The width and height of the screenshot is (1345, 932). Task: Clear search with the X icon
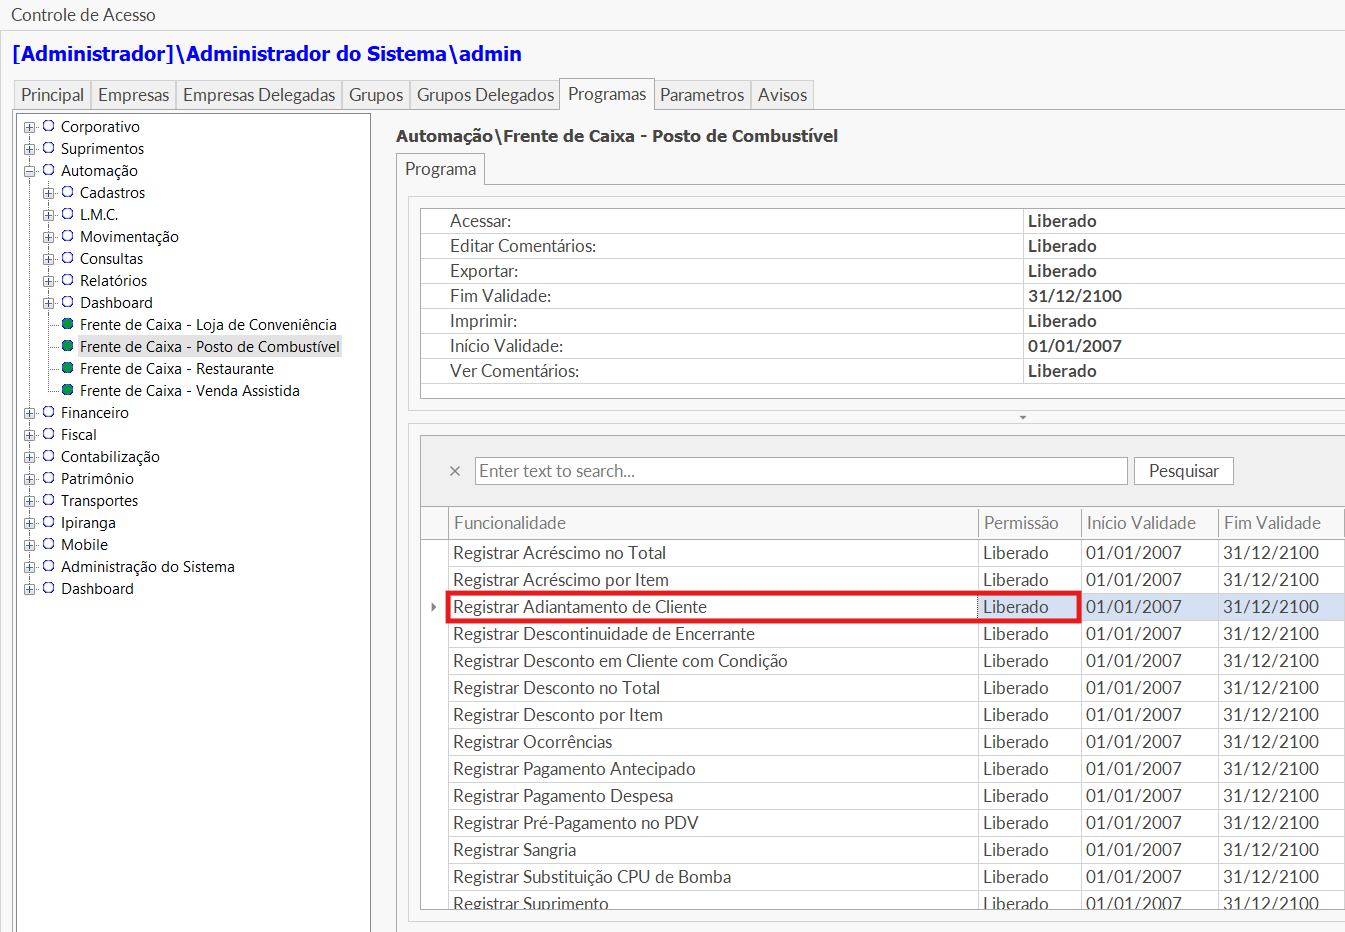point(455,471)
